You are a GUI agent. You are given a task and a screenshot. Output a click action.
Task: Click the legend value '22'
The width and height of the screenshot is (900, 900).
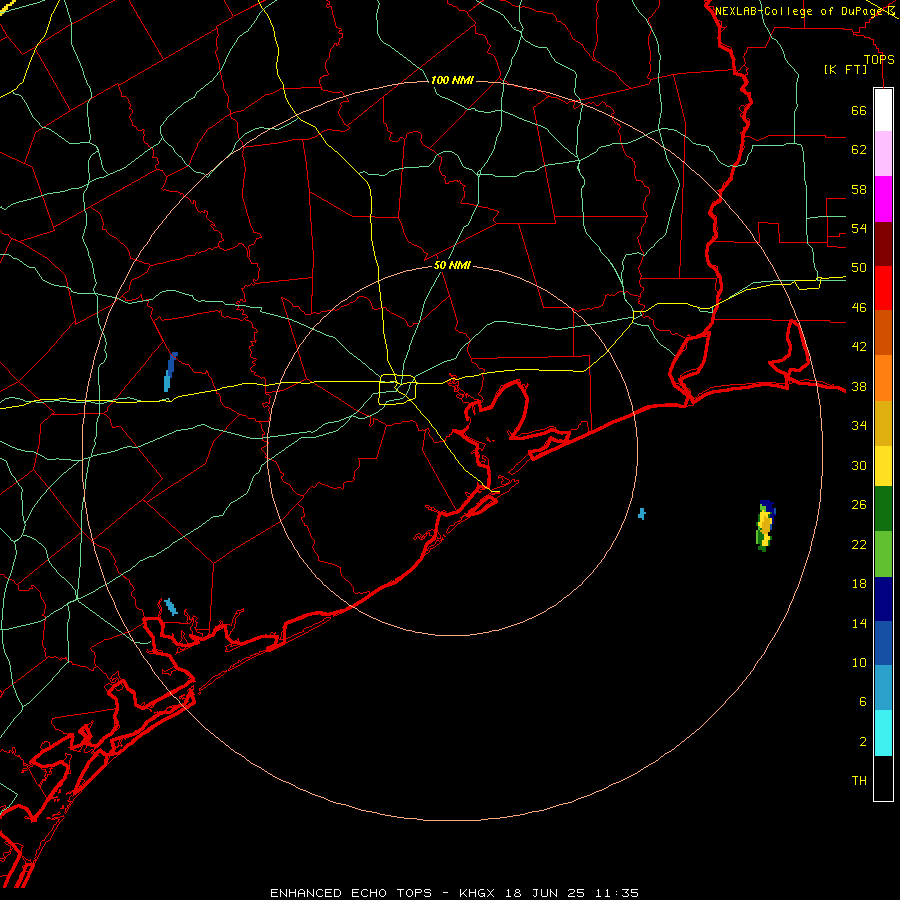coord(859,544)
